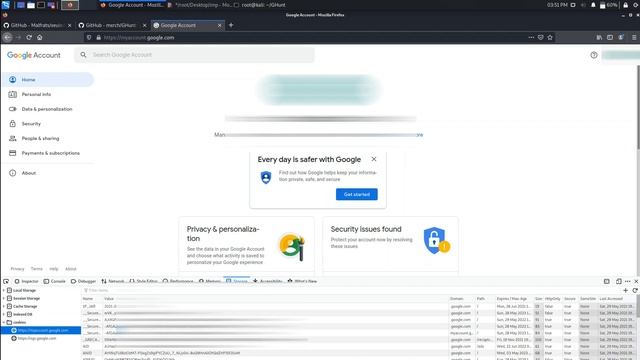Click the padlock site security icon

pyautogui.click(x=98, y=38)
